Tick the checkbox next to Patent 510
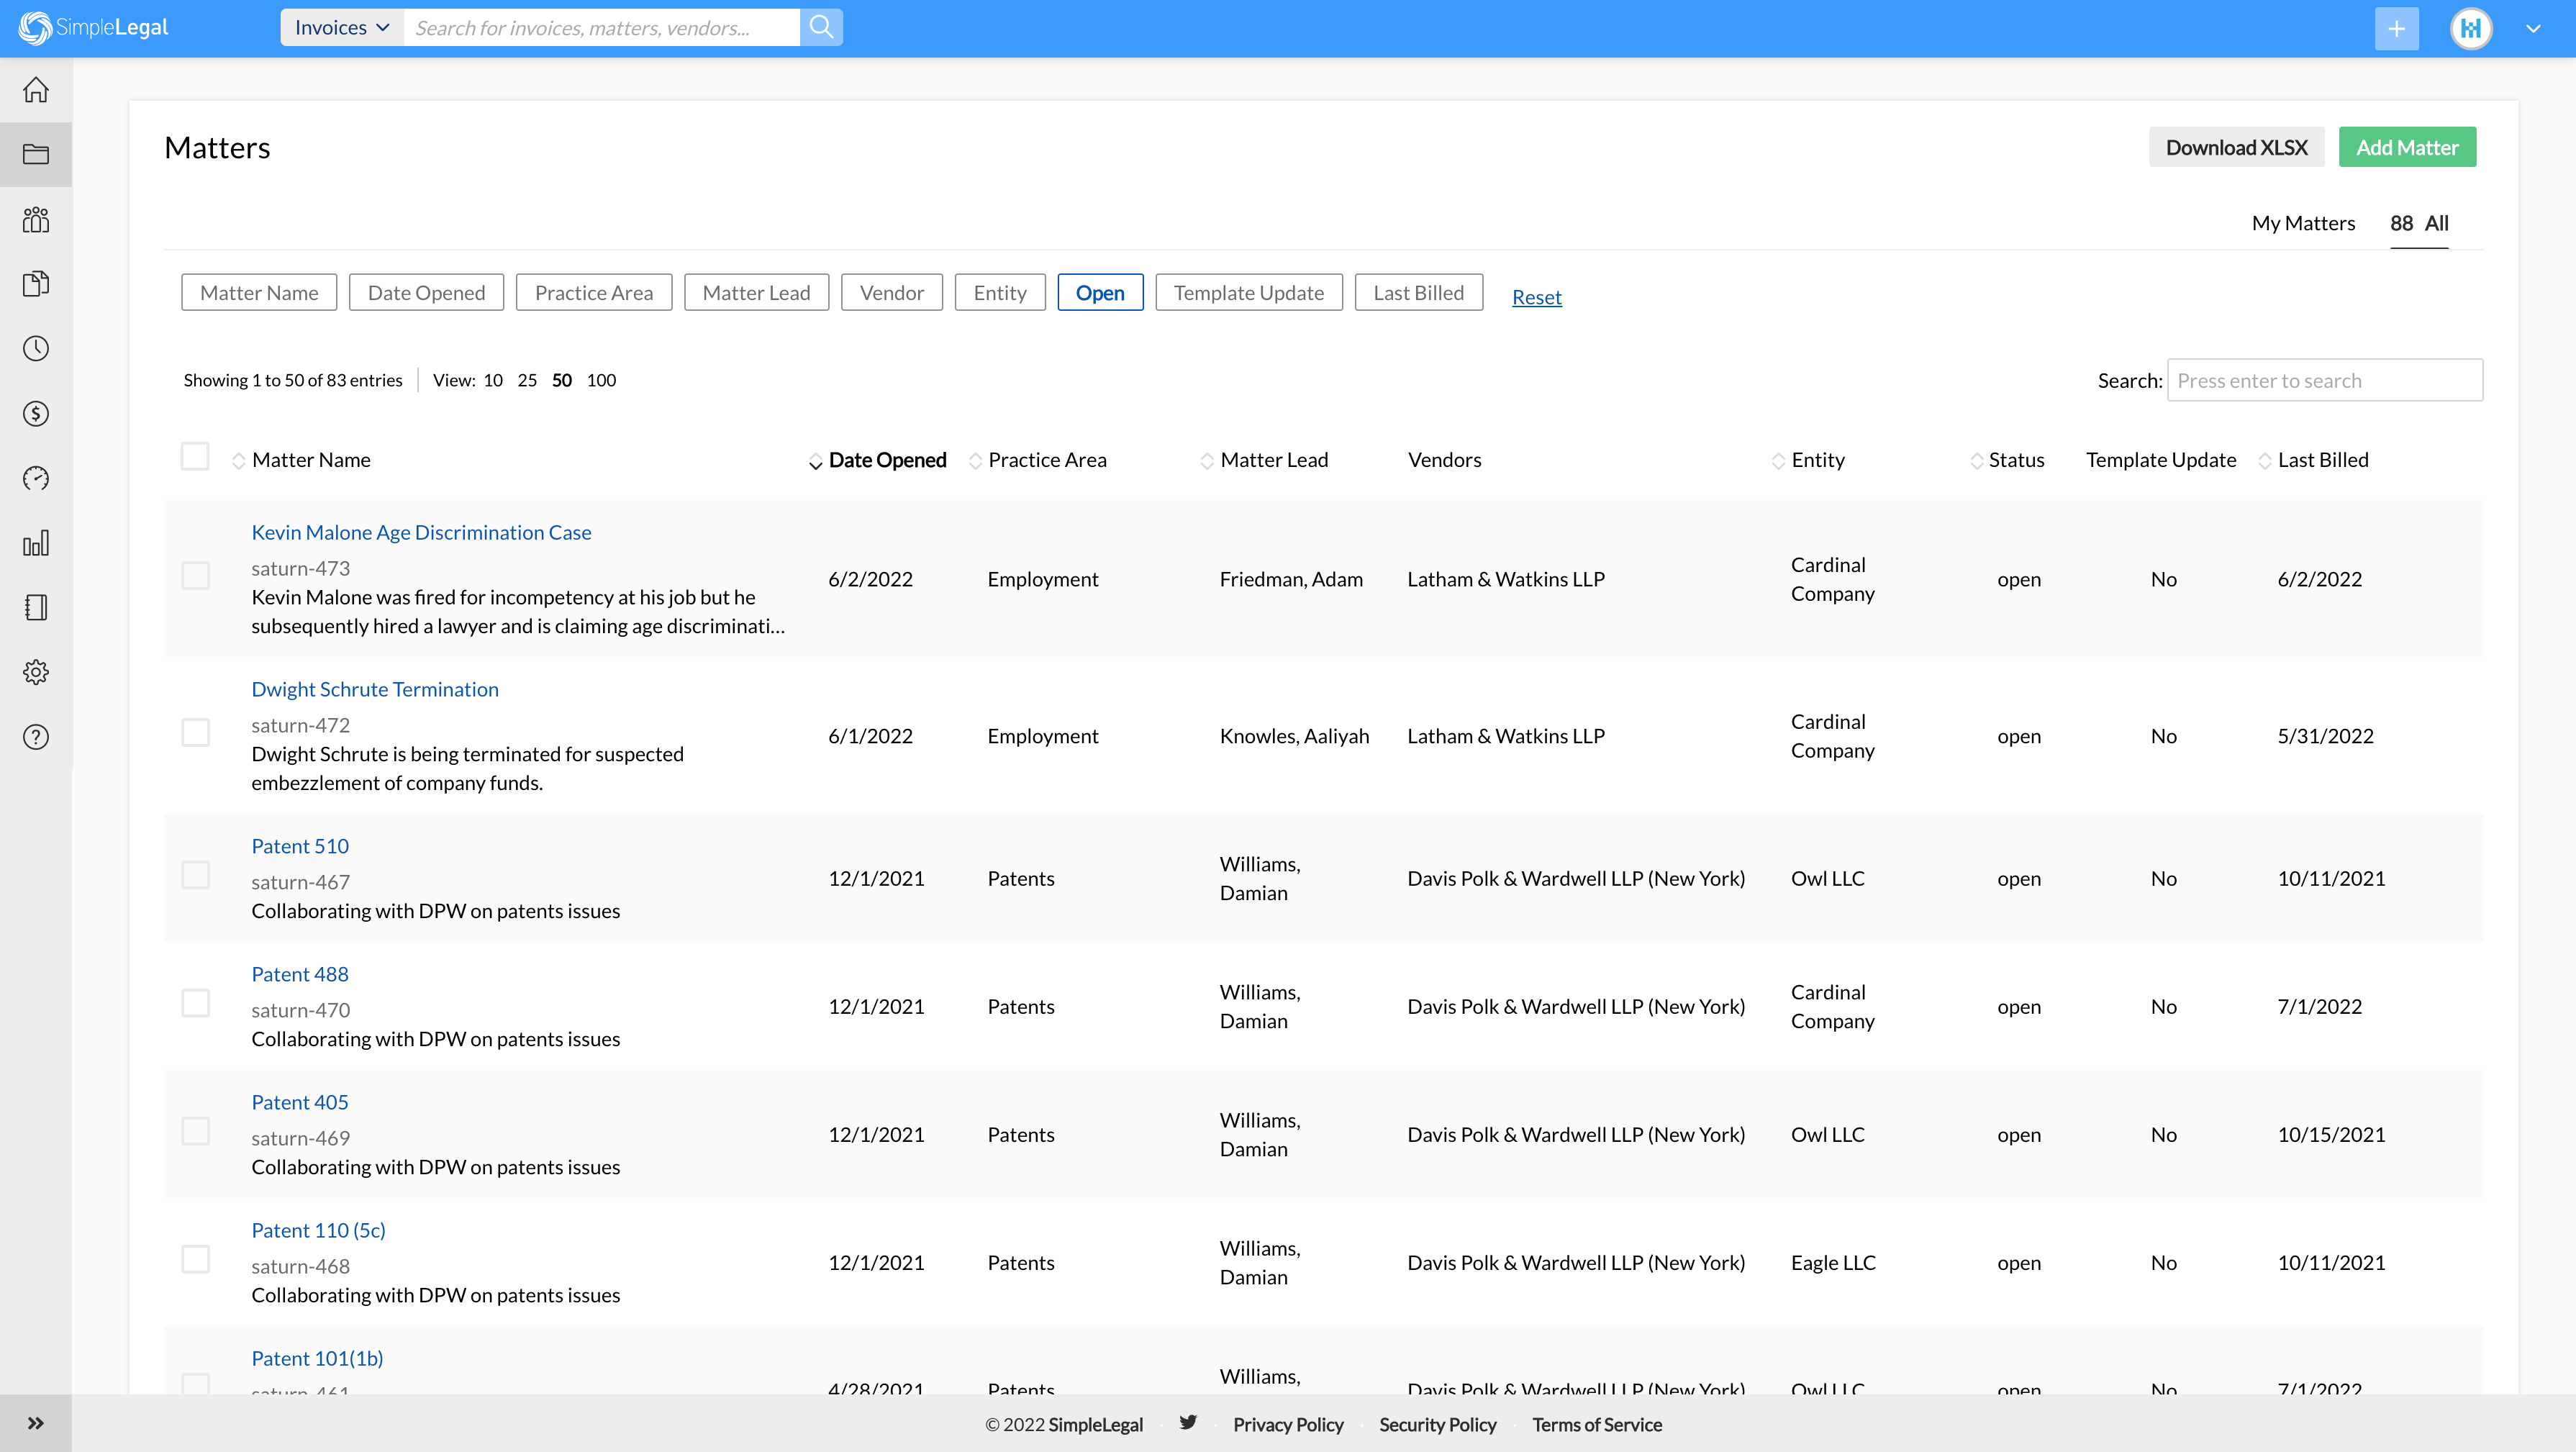 pos(195,875)
